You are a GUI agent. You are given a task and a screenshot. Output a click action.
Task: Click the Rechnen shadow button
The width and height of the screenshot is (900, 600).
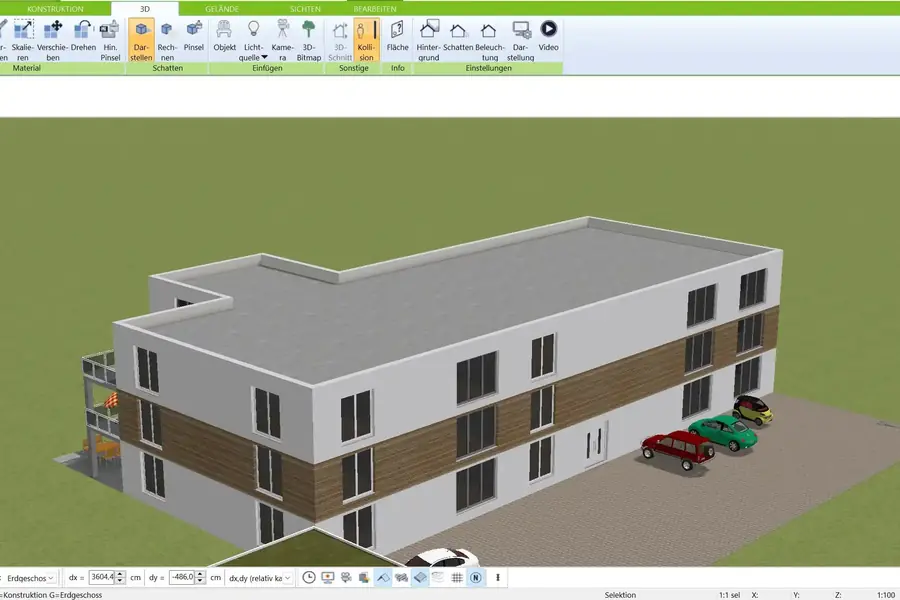point(167,40)
